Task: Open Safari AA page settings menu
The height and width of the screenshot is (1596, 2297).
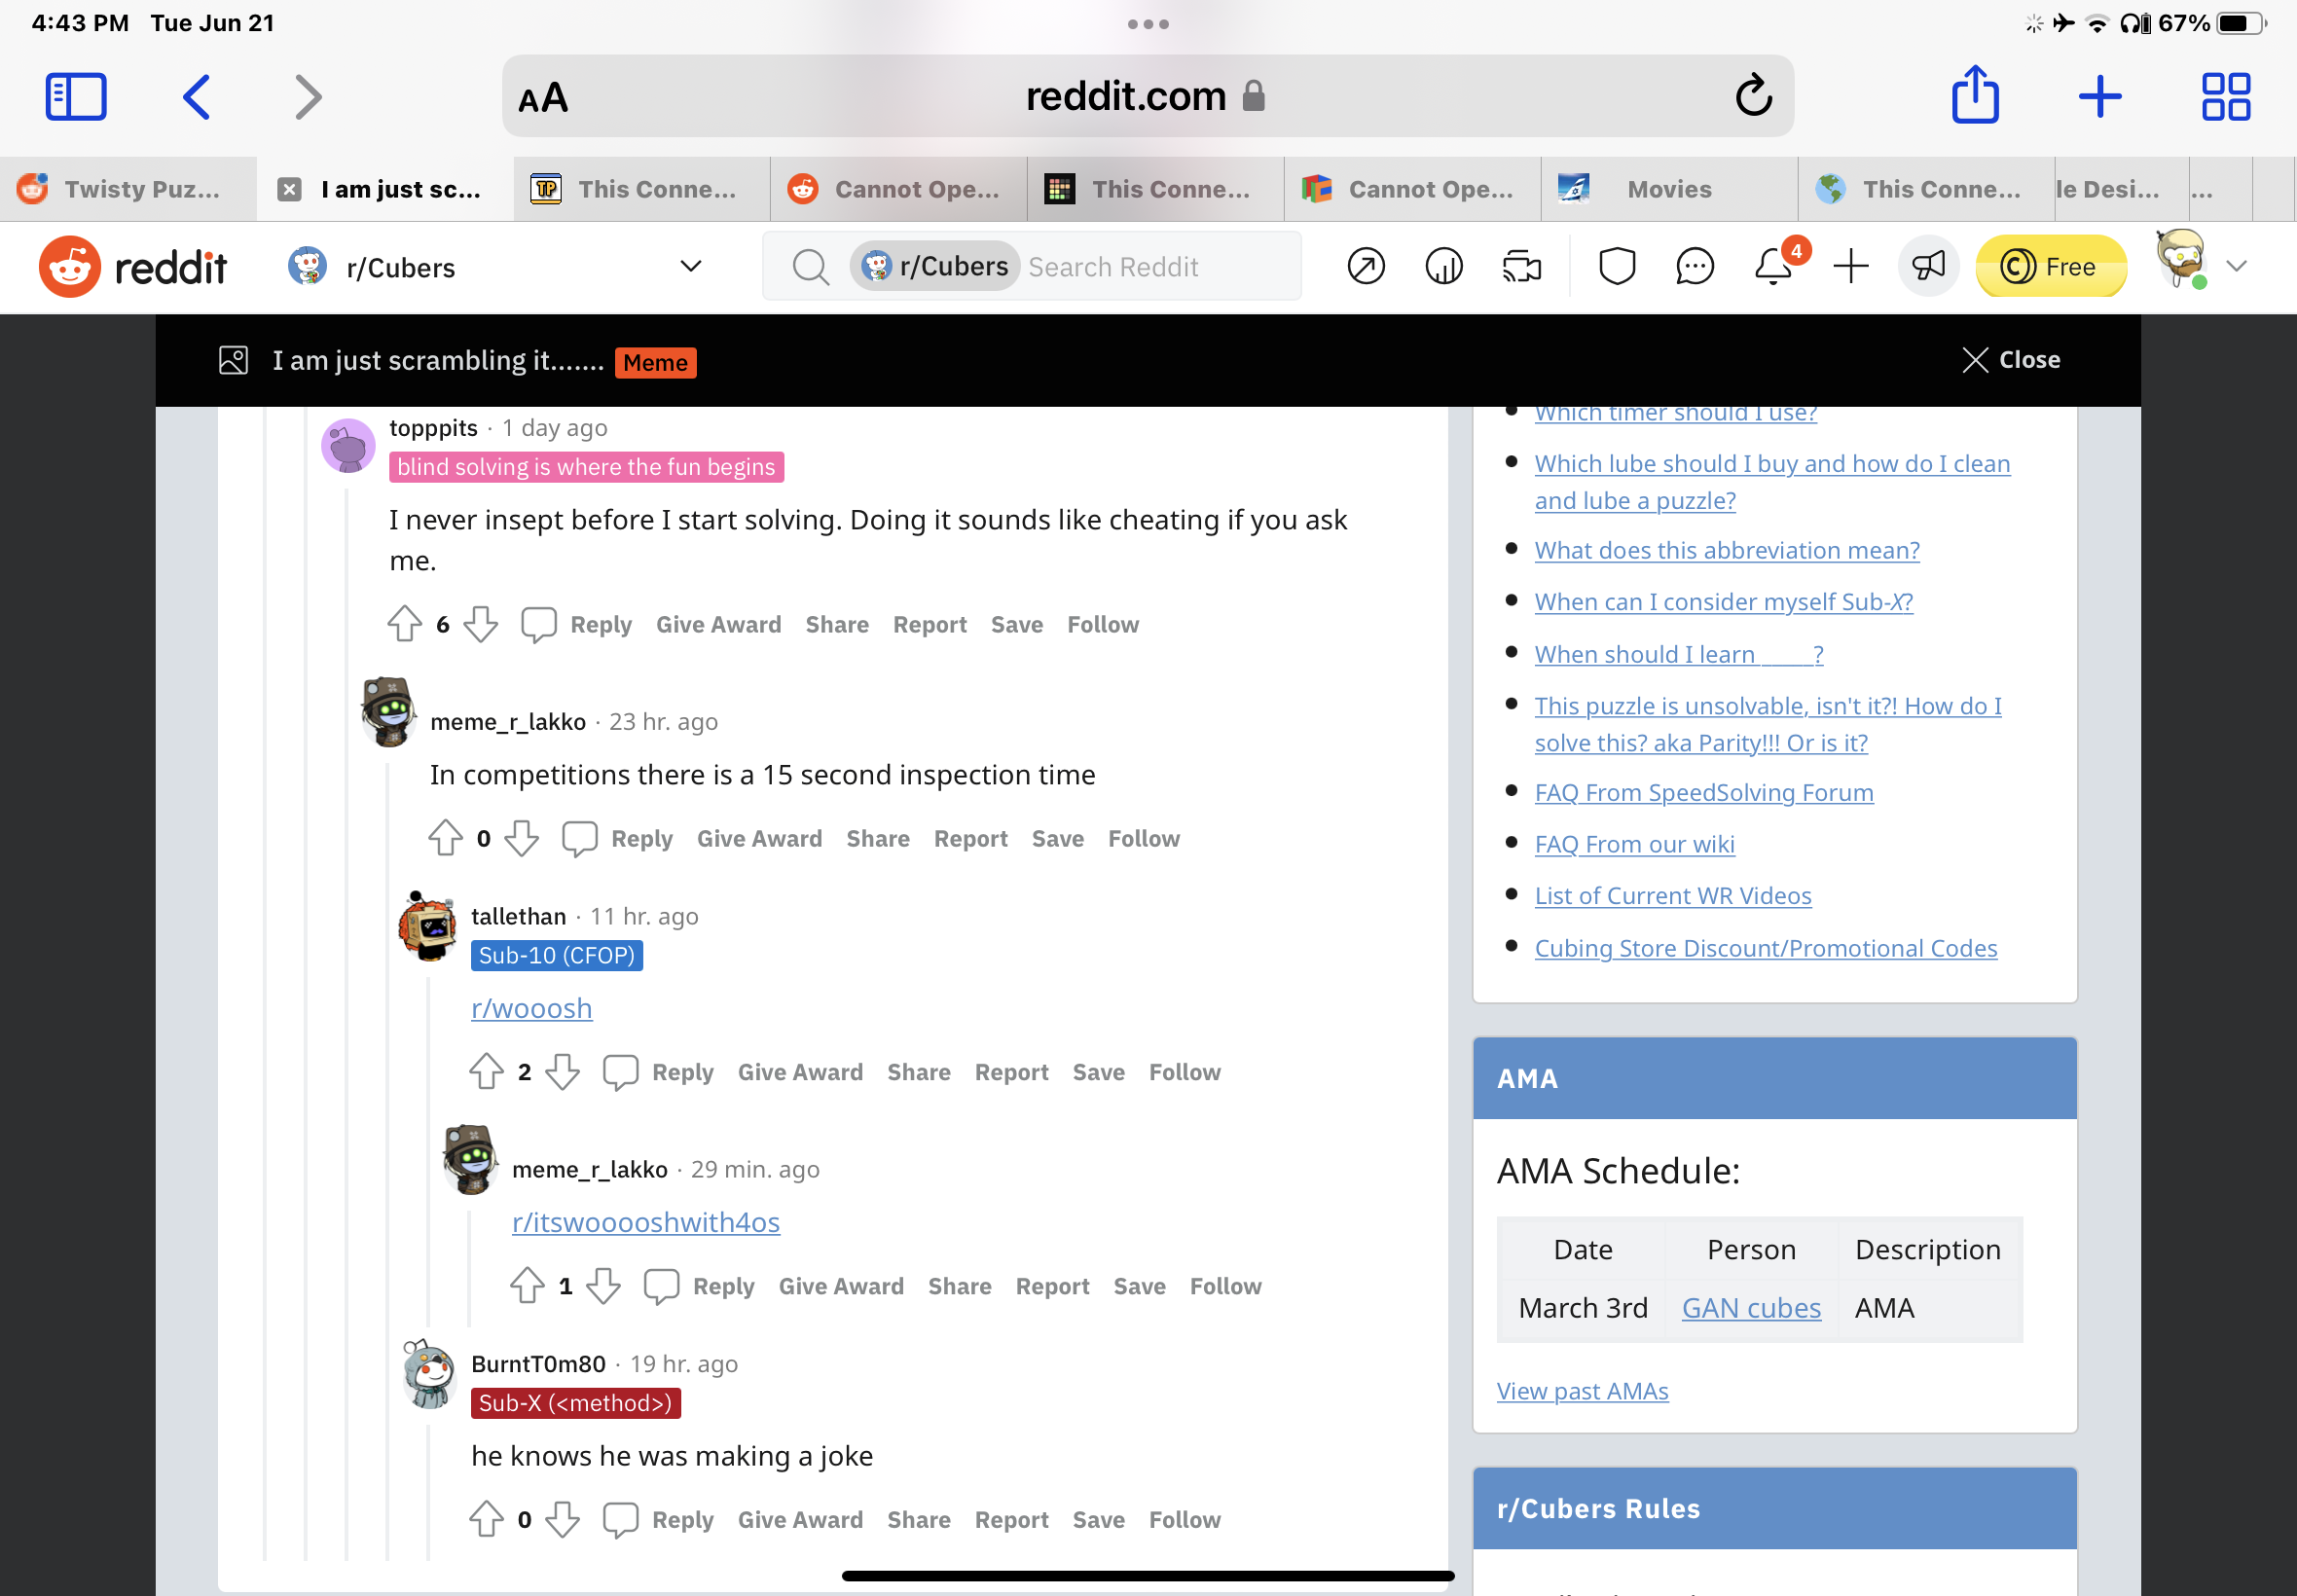Action: (543, 98)
